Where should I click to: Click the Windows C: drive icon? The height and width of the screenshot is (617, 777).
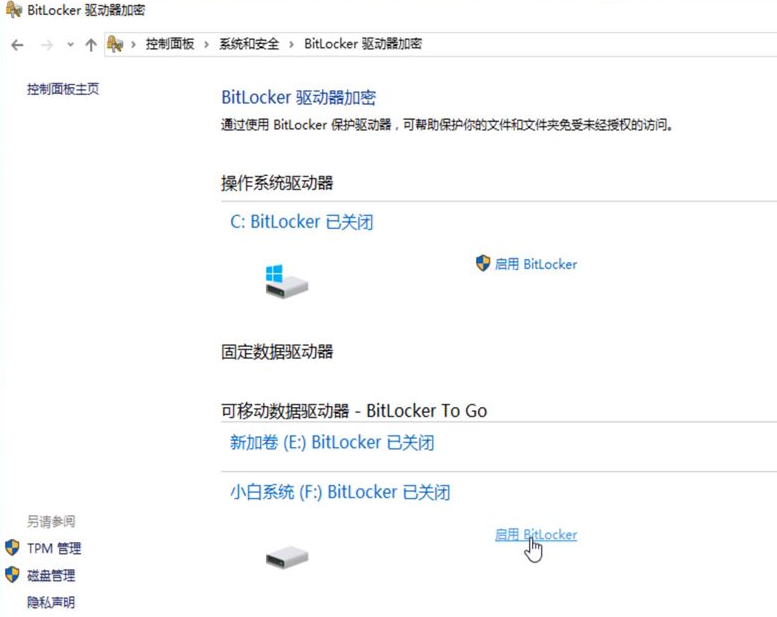point(286,281)
